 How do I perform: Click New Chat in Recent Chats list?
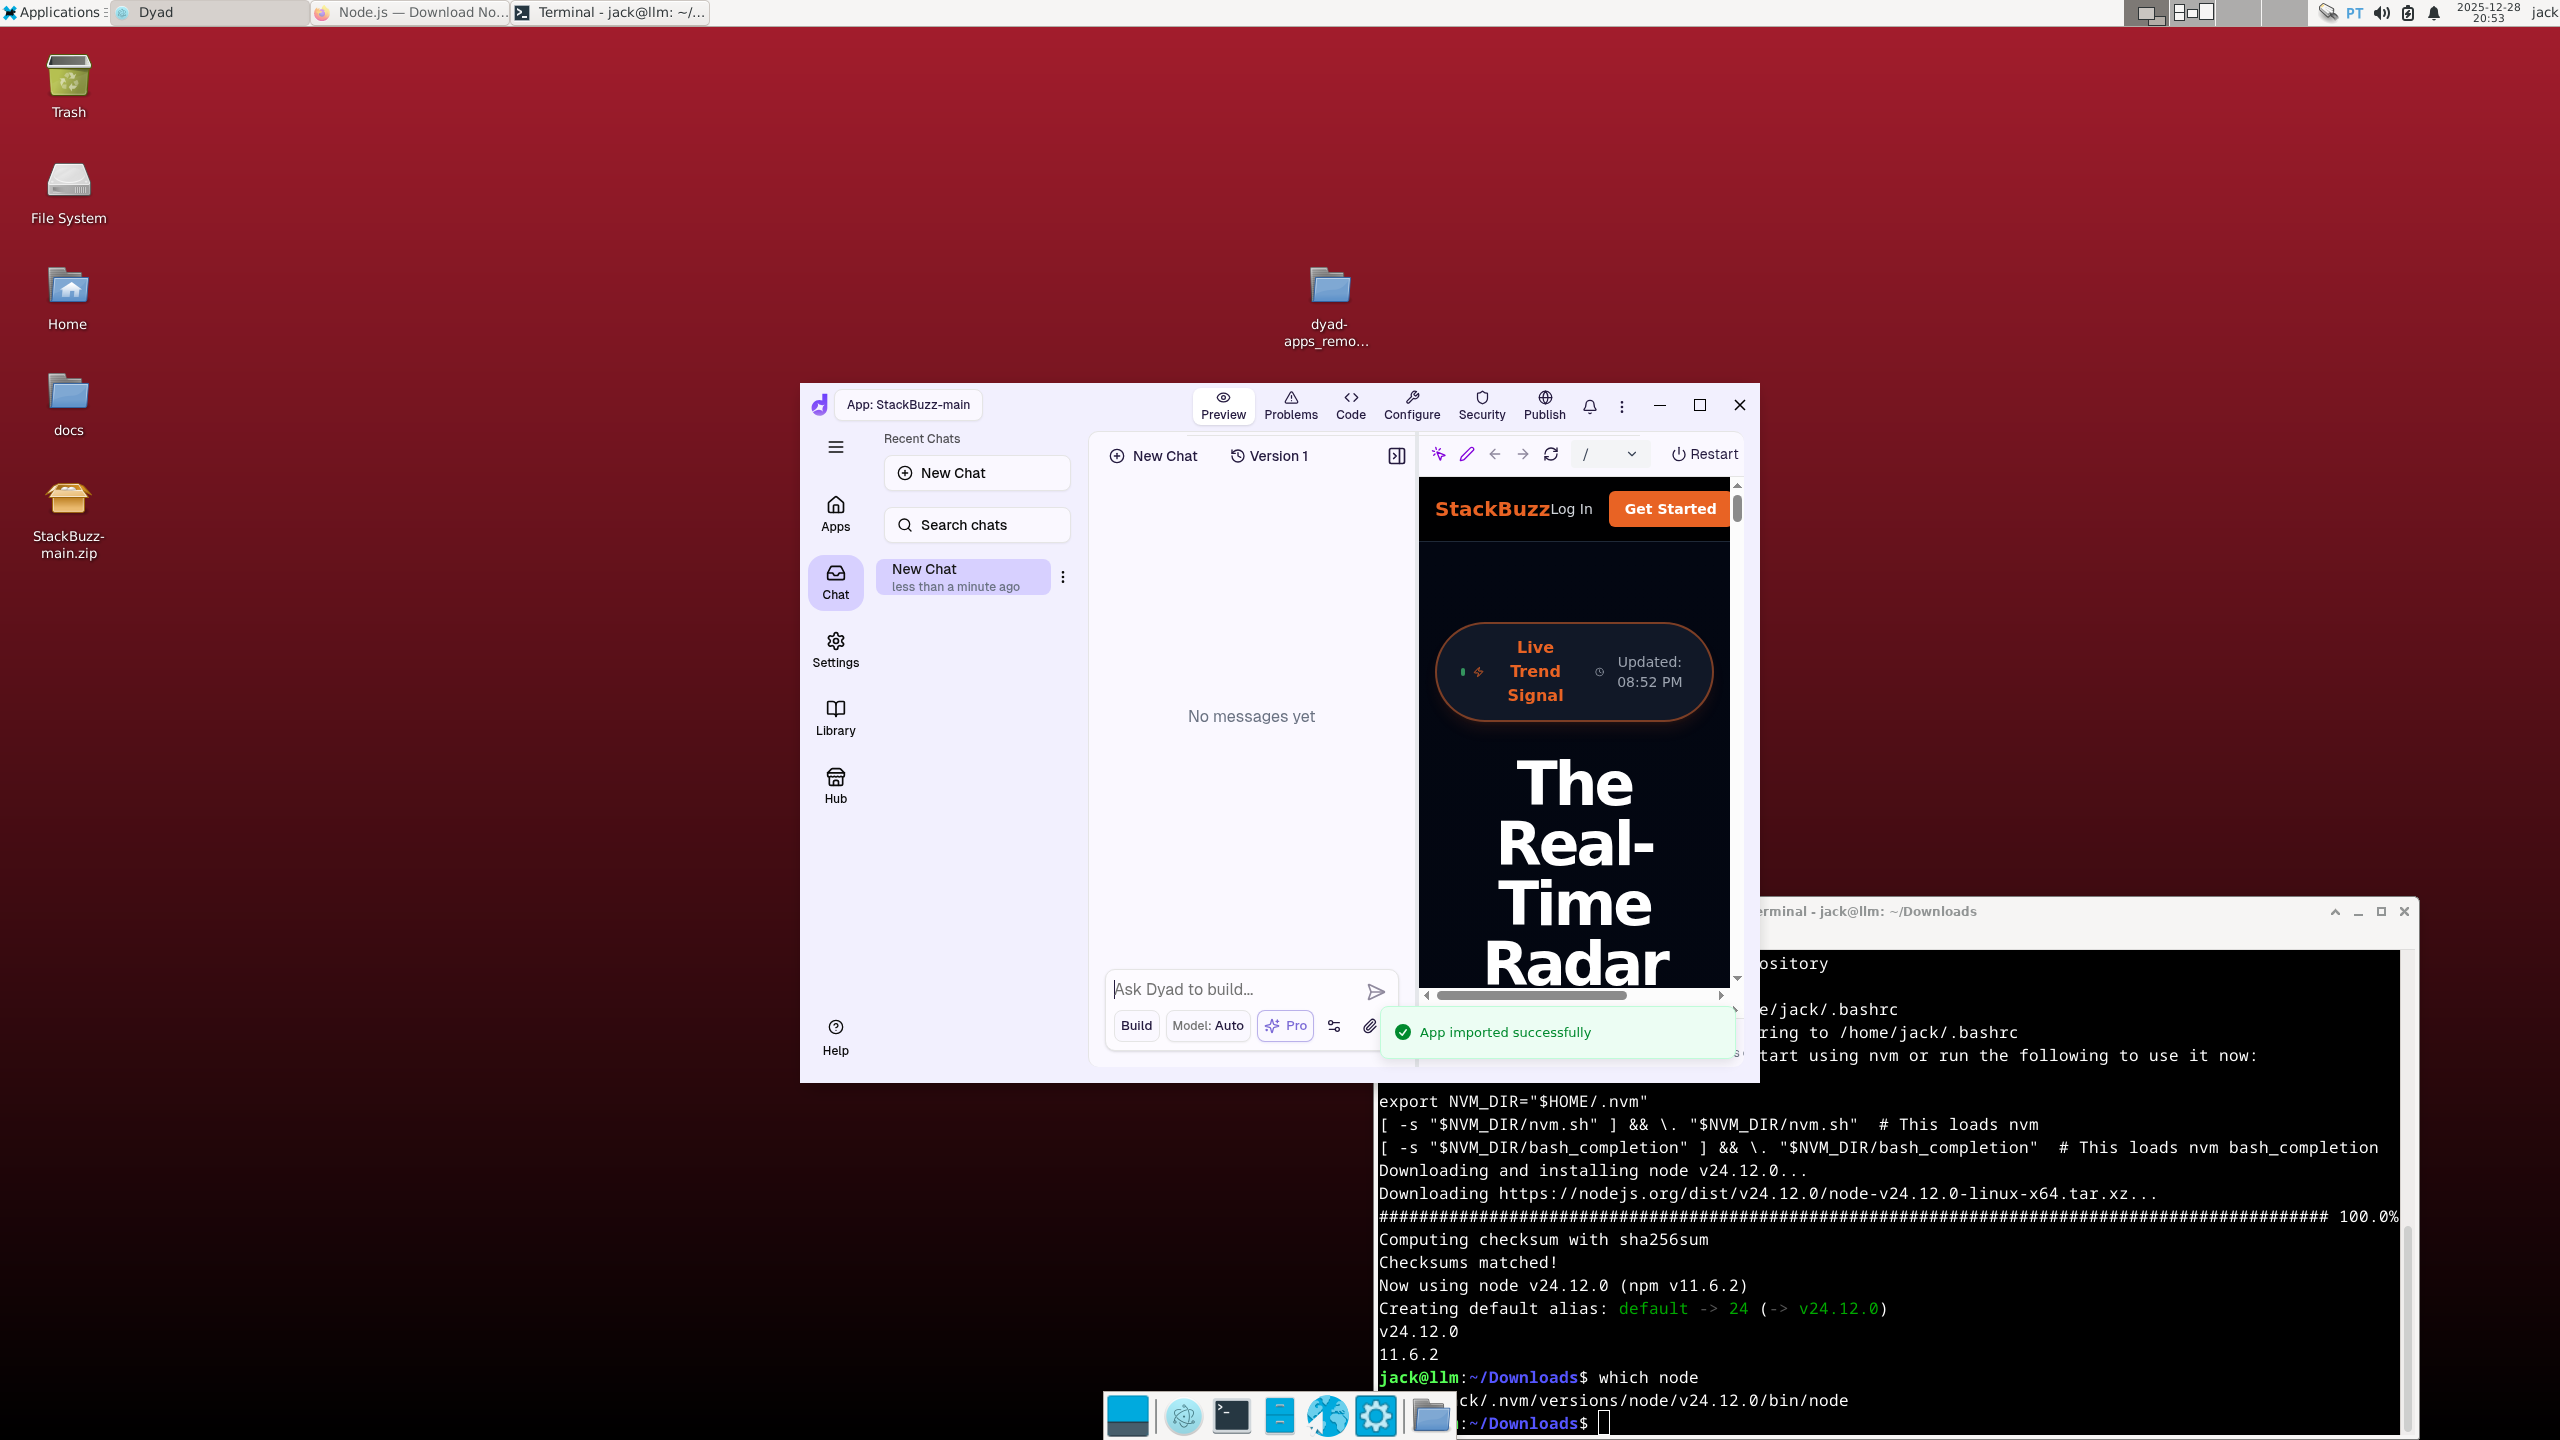(x=976, y=473)
